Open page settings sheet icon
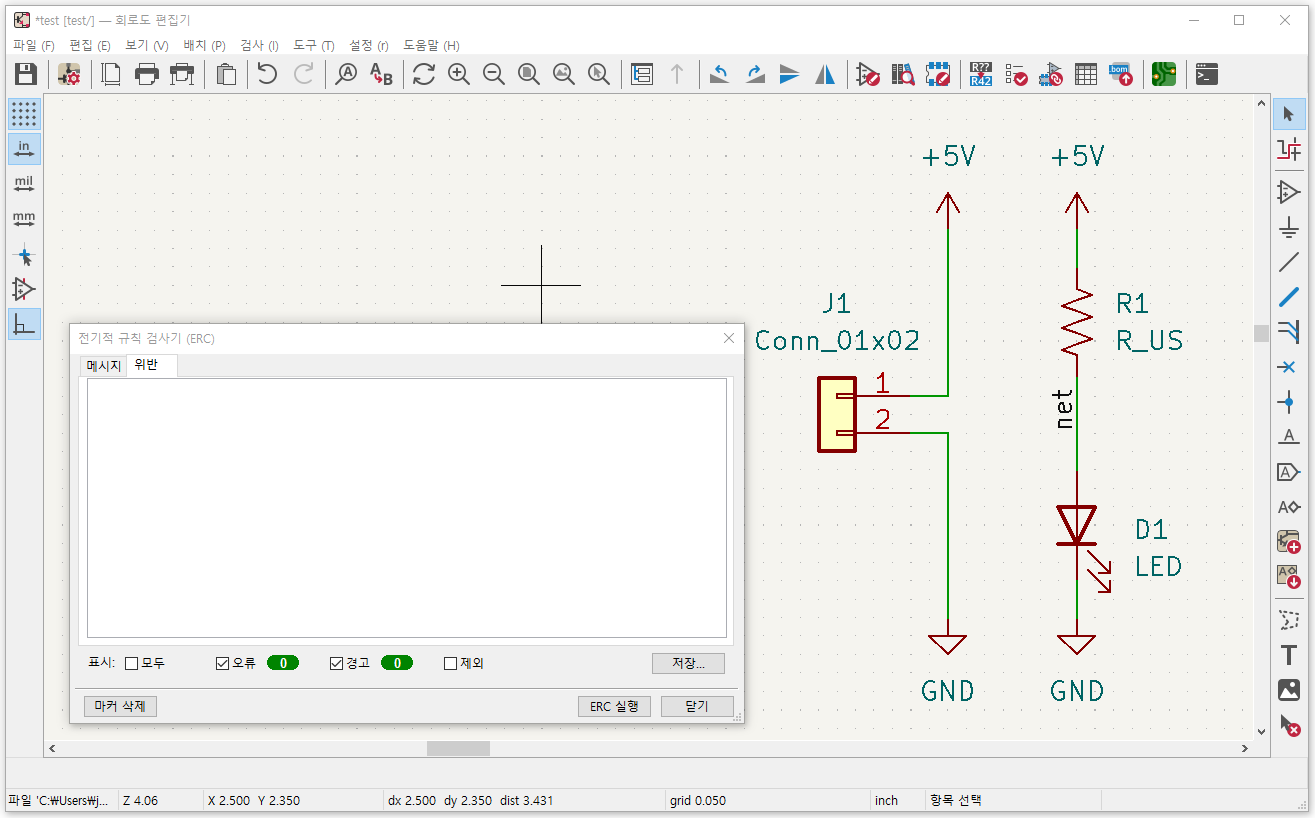The image size is (1315, 818). 112,74
